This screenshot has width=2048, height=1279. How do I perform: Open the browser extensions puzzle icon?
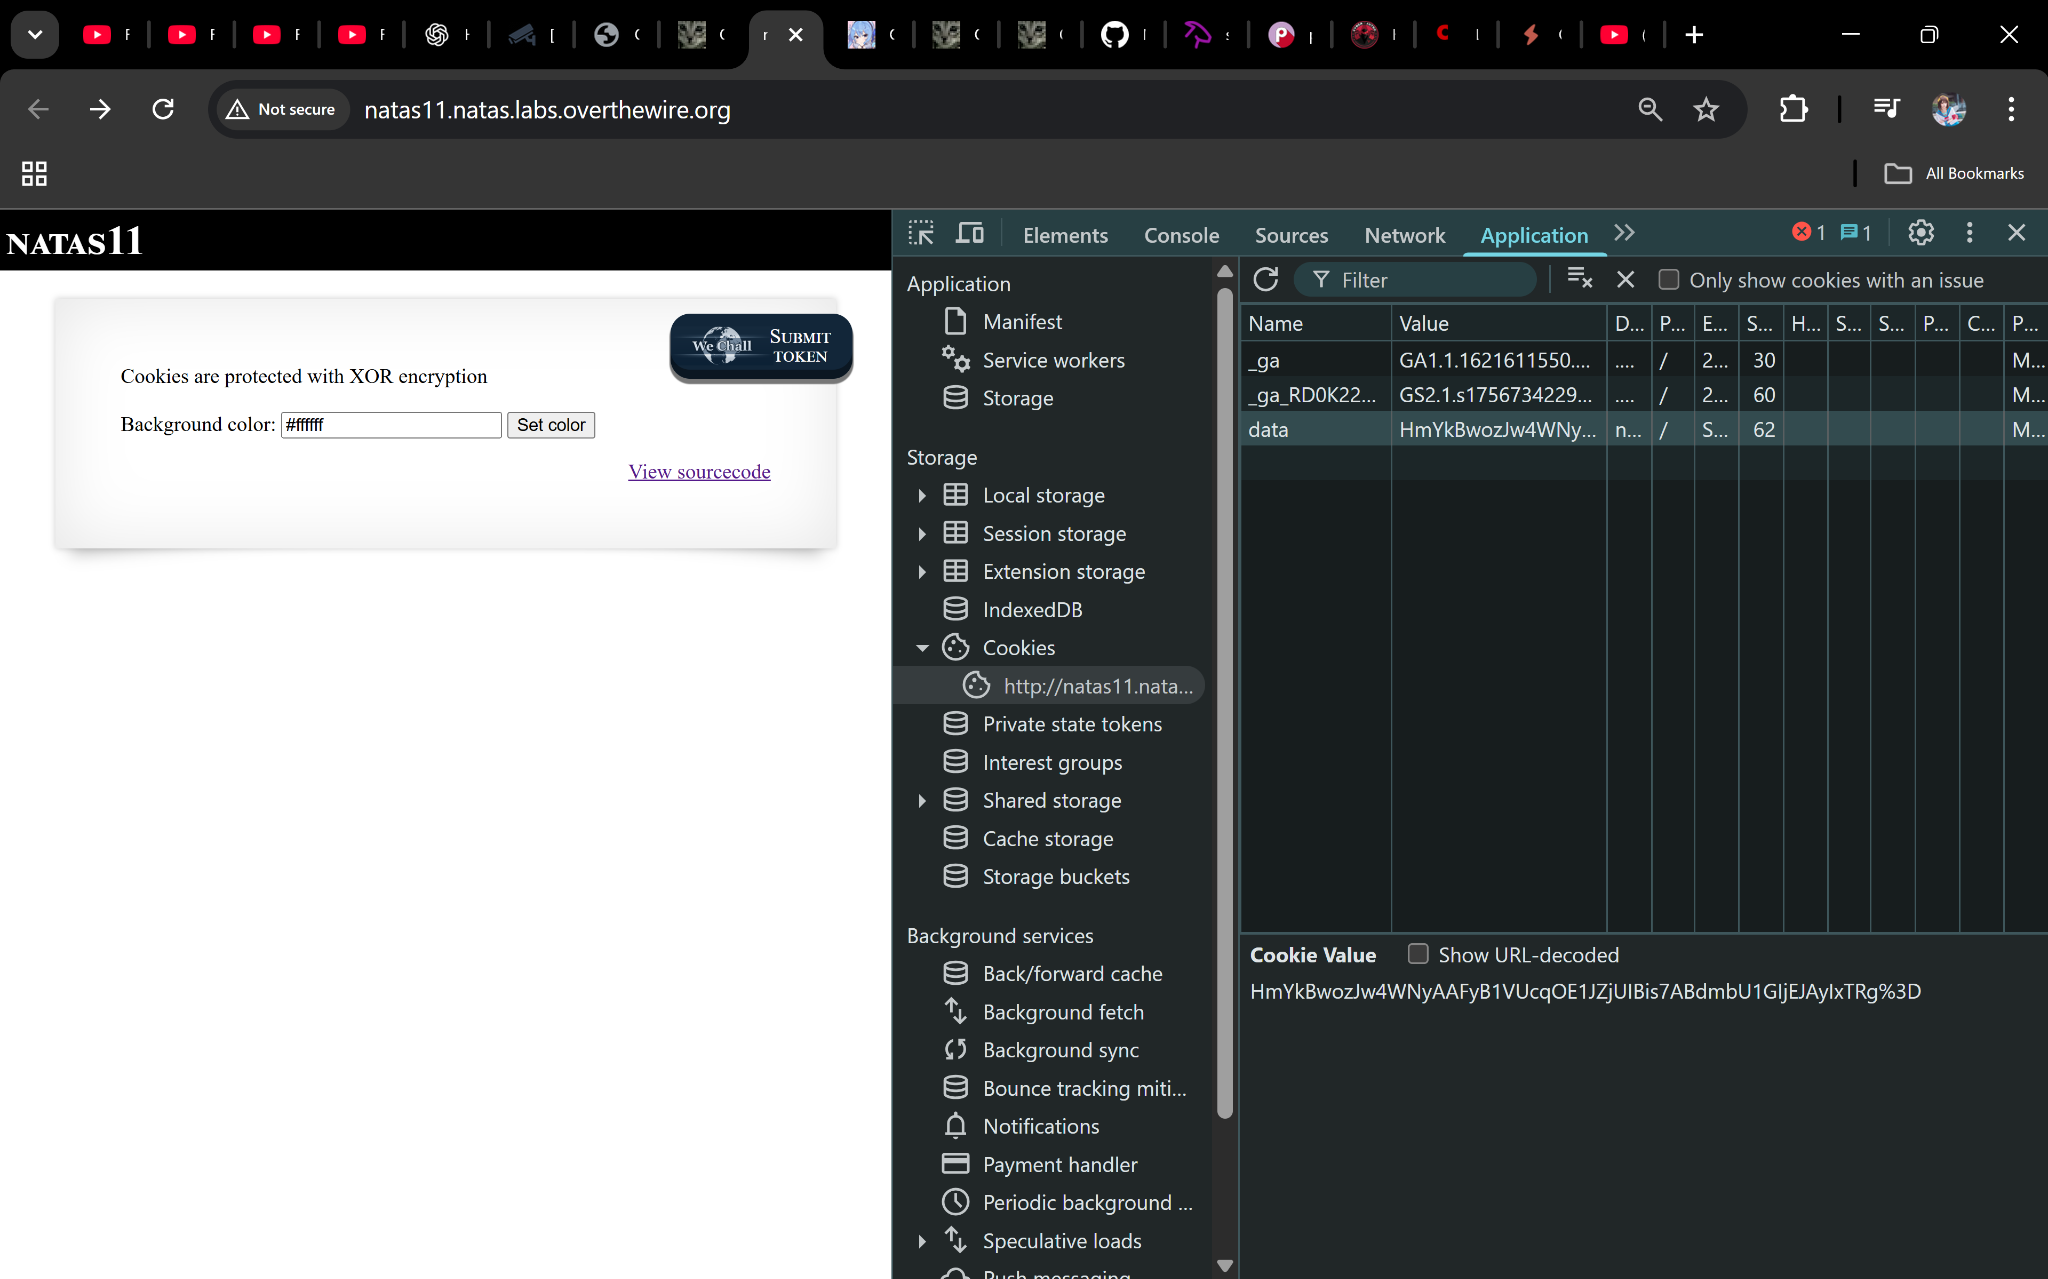tap(1794, 110)
